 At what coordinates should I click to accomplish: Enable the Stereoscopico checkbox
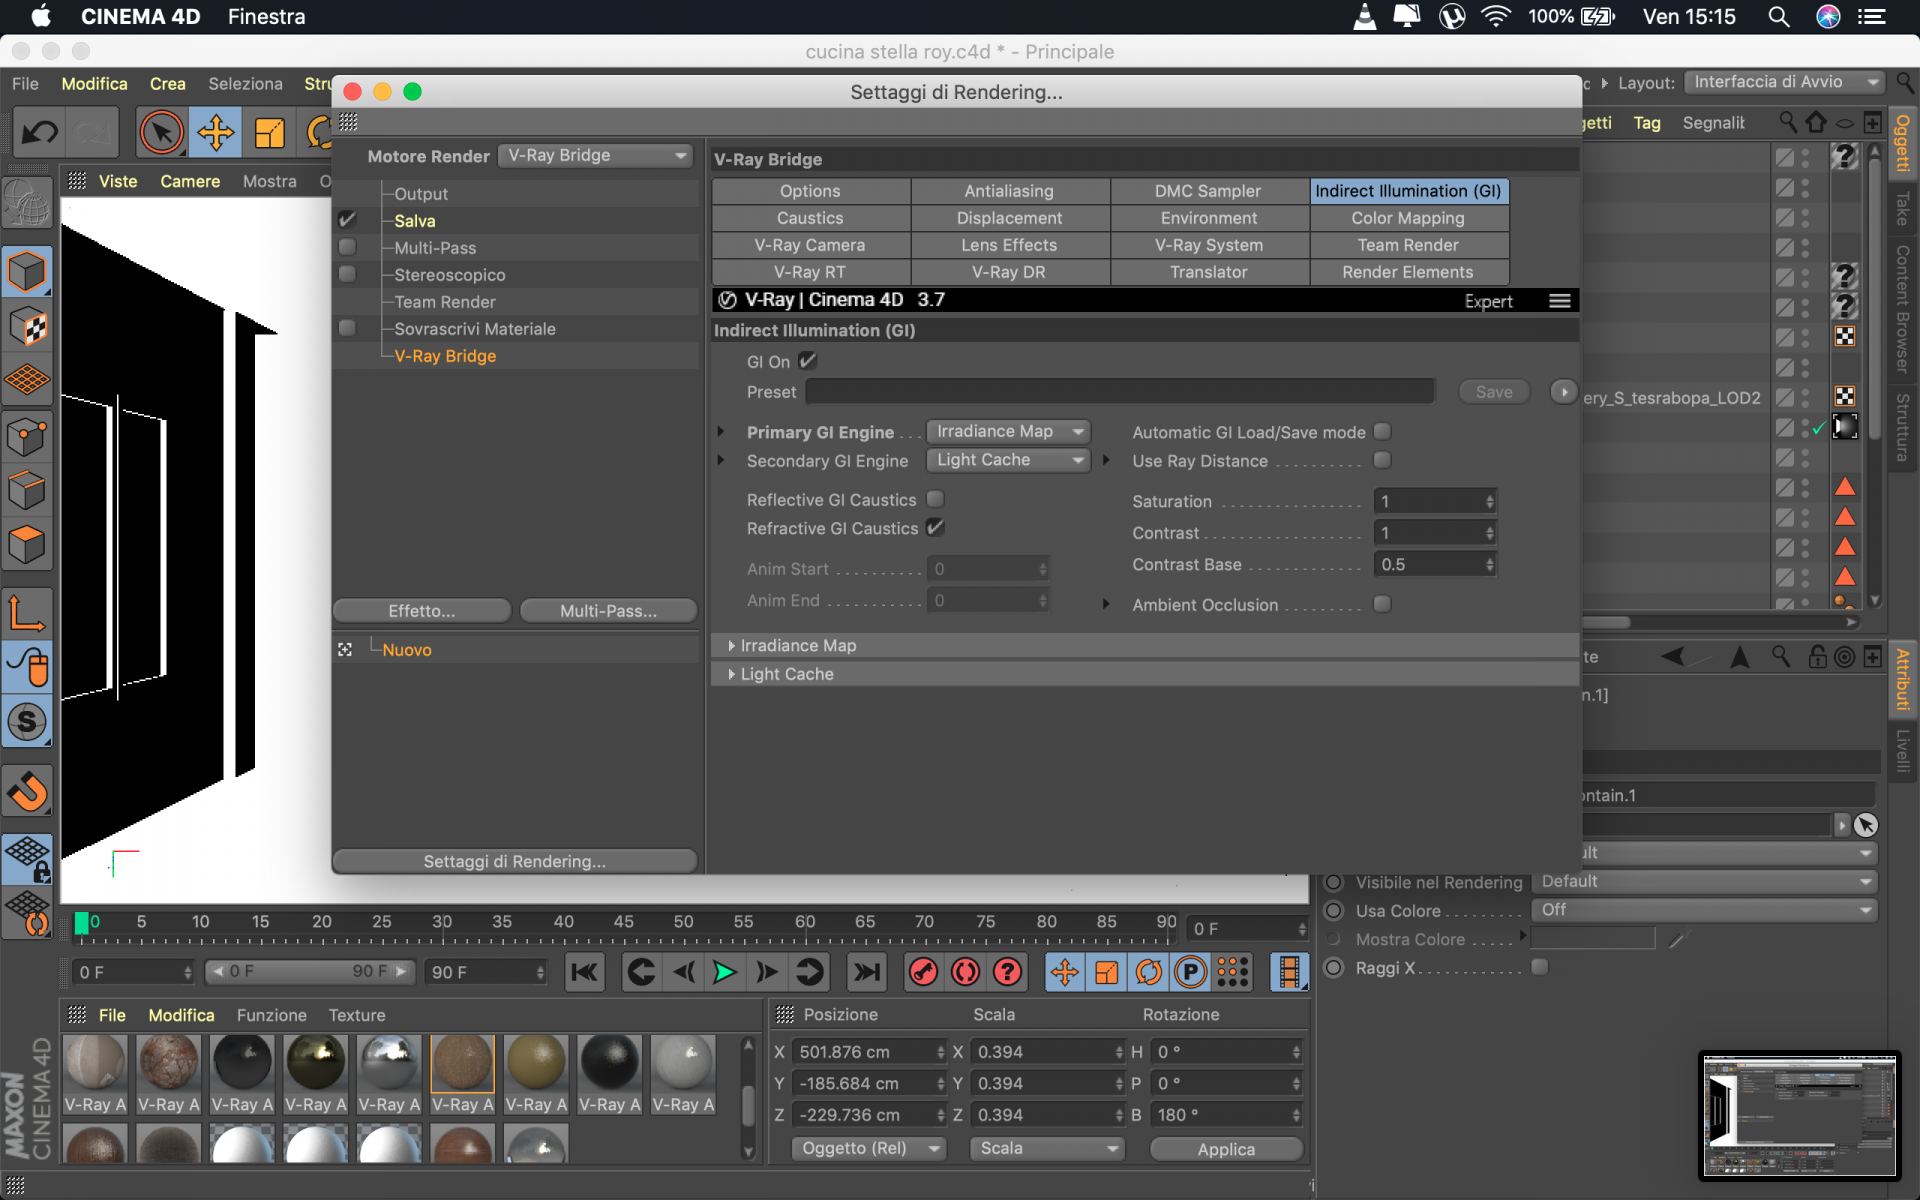(x=347, y=274)
